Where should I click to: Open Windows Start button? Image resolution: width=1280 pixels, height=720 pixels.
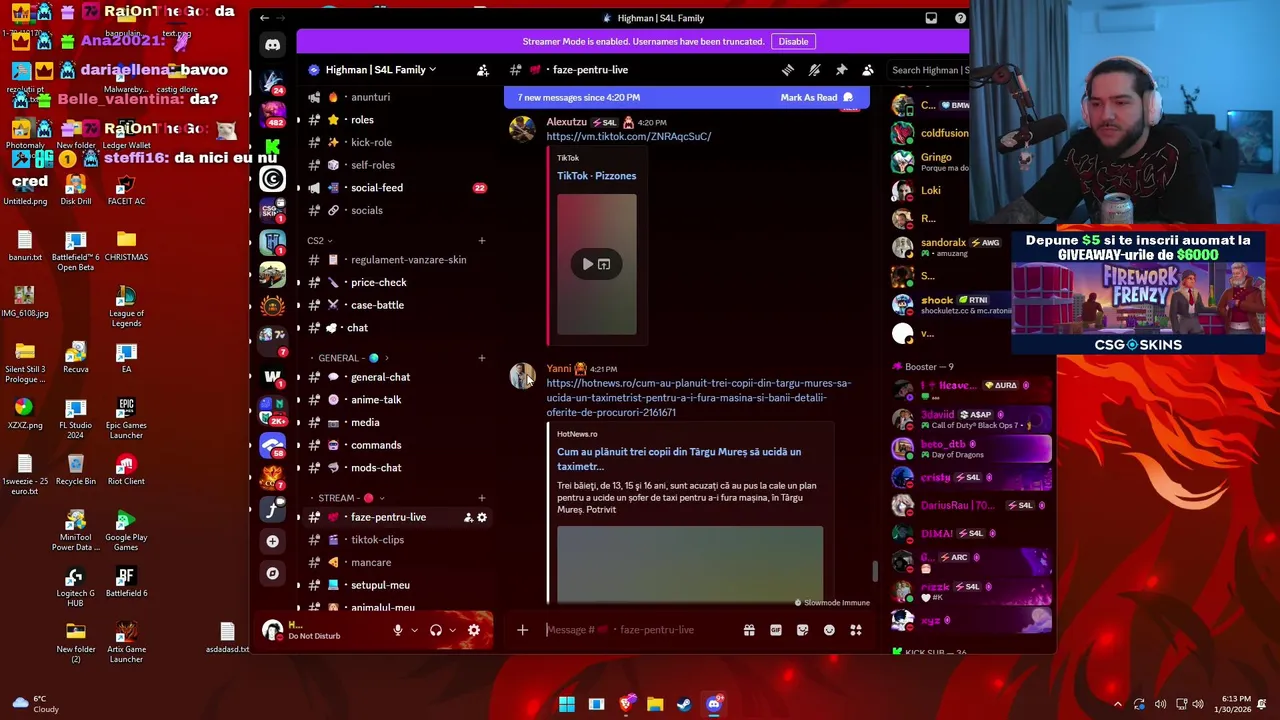567,704
